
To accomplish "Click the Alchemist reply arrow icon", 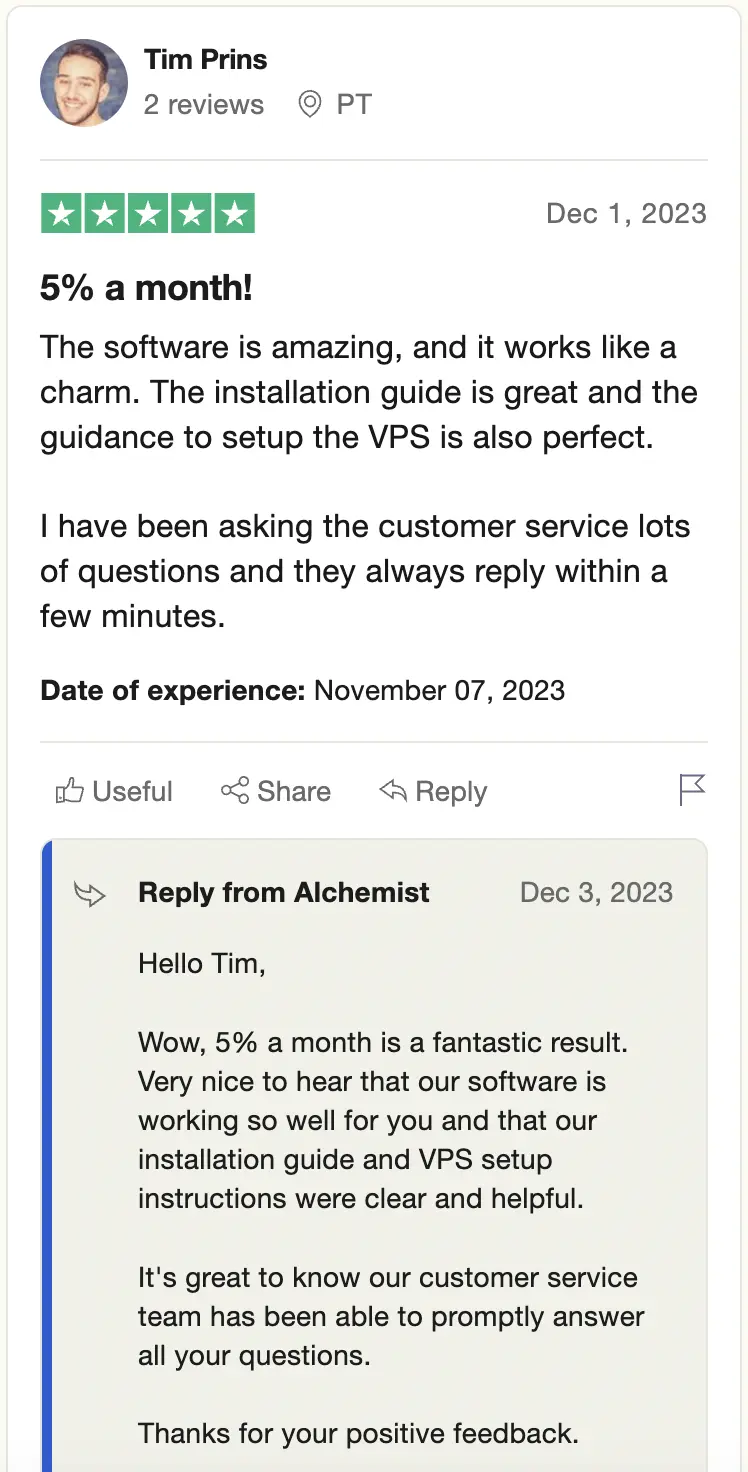I will pos(90,894).
